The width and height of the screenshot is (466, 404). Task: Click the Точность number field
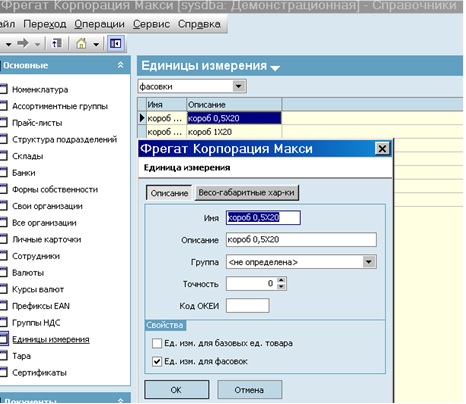(252, 284)
